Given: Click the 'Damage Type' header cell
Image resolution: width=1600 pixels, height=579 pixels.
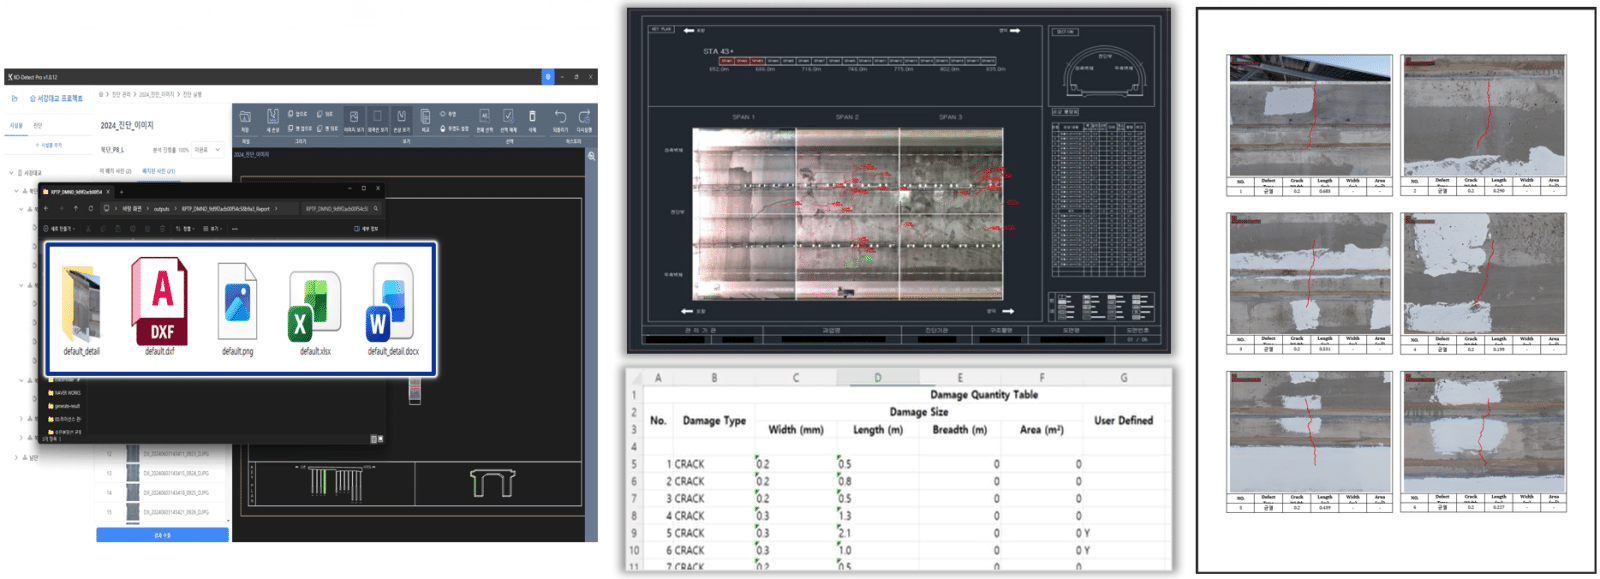Looking at the screenshot, I should coord(714,421).
